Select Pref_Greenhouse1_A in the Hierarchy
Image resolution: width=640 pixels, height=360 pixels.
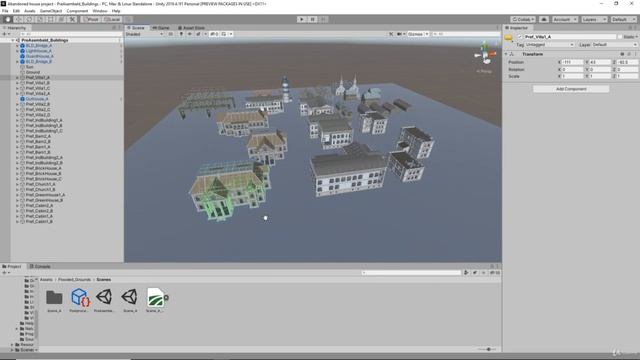45,195
